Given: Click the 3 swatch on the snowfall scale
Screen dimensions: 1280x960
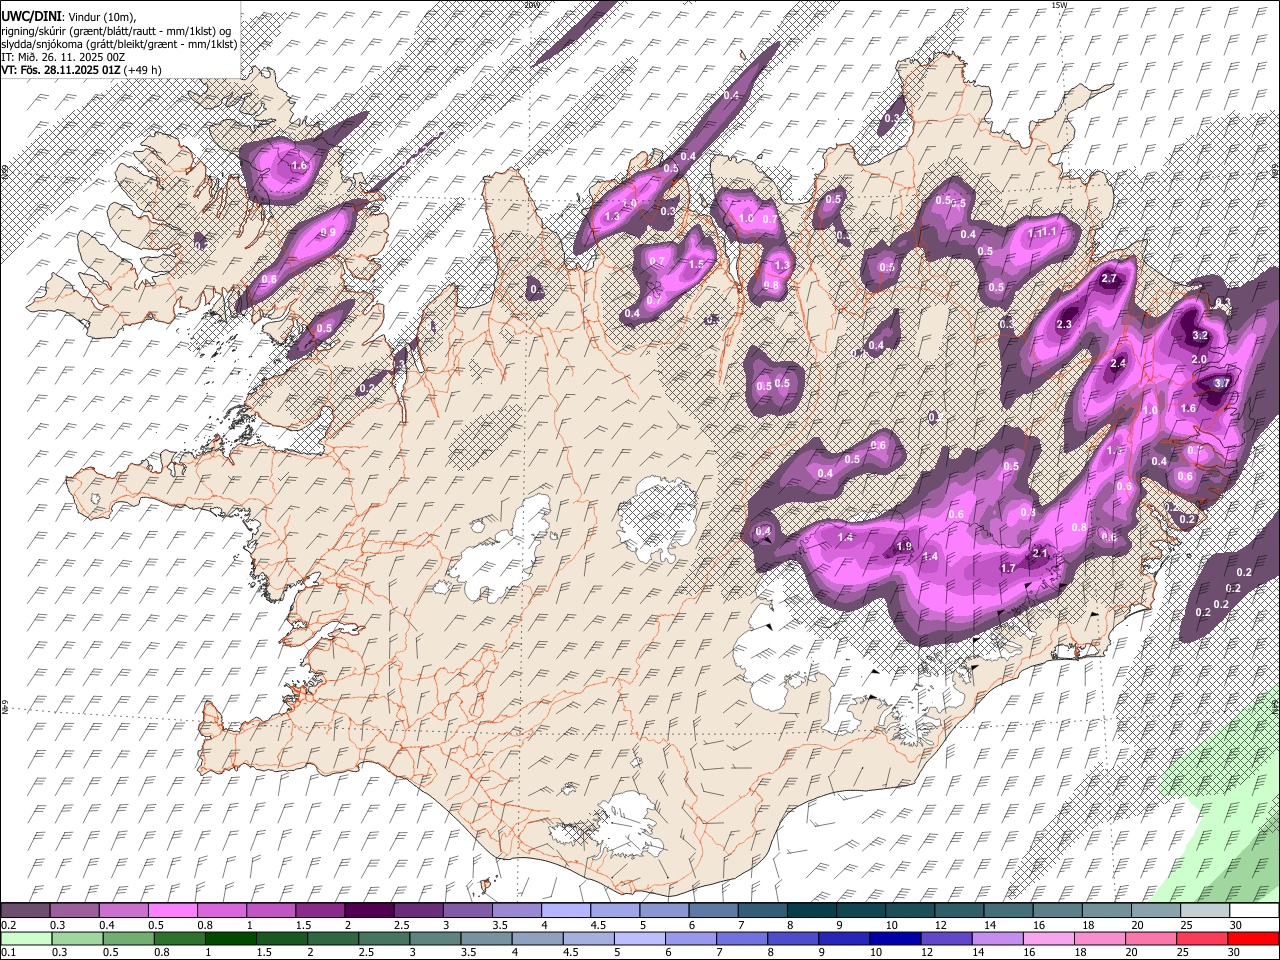Looking at the screenshot, I should coord(467,911).
